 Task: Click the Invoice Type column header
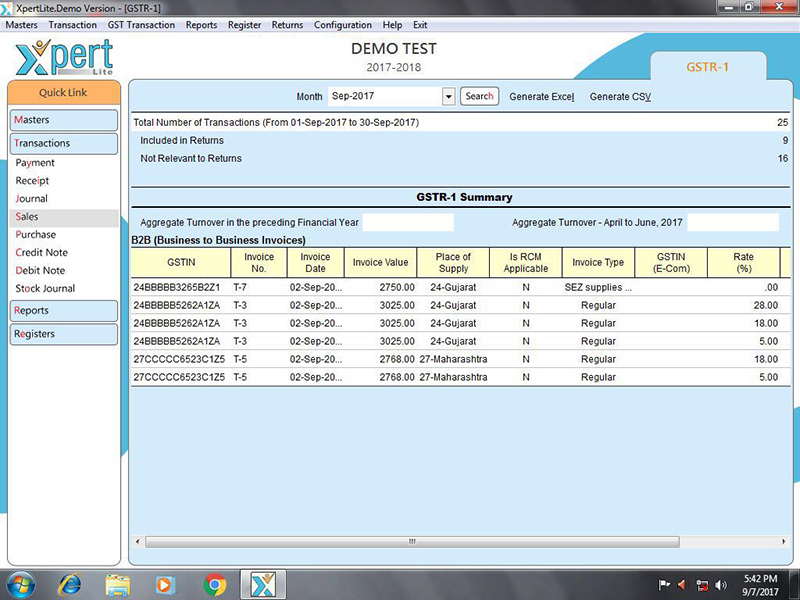click(598, 262)
